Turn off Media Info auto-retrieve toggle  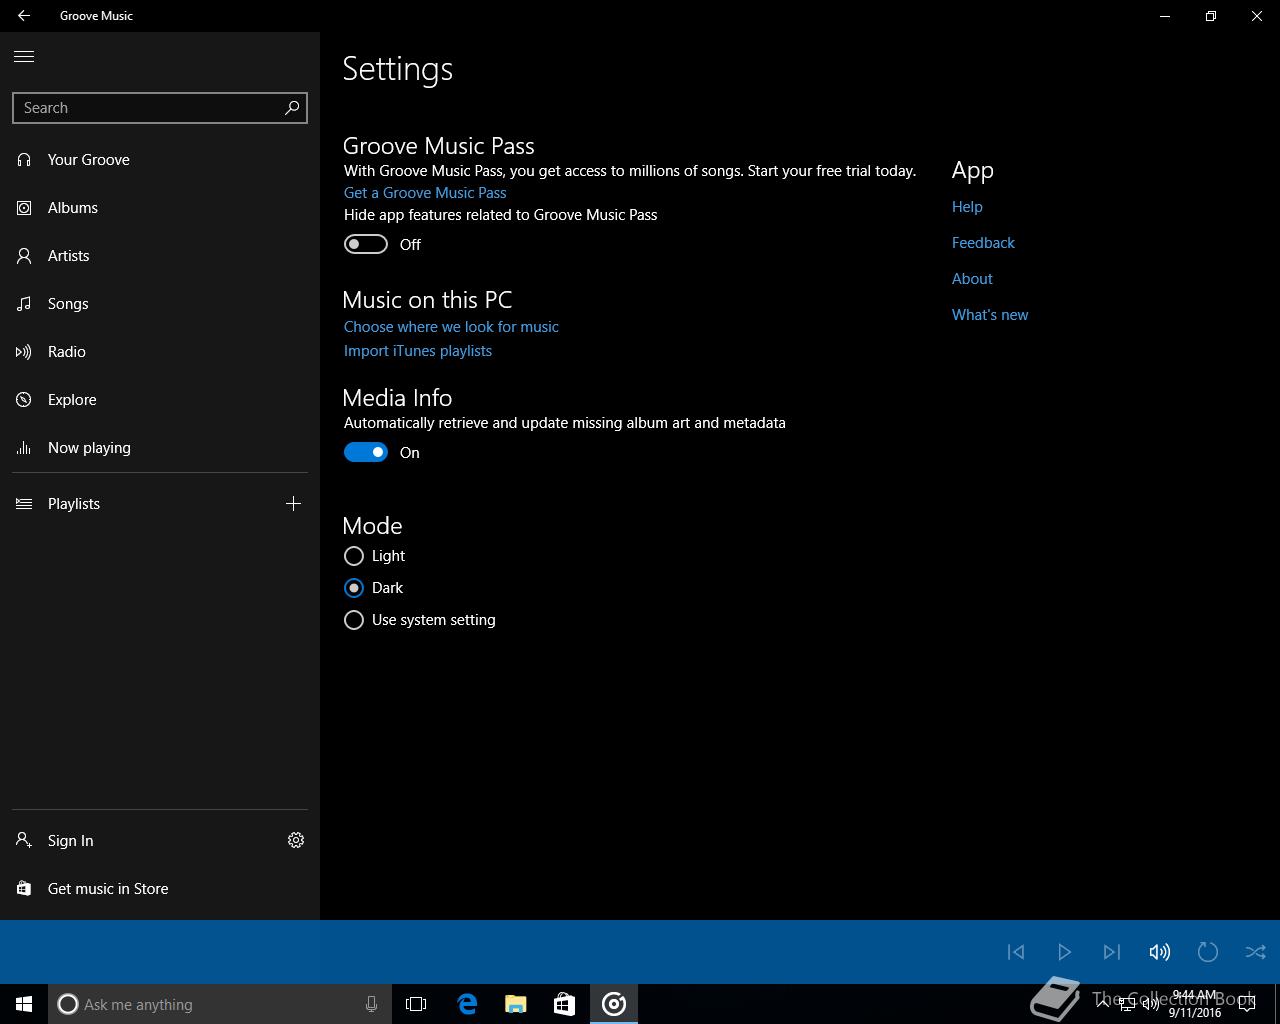pos(366,453)
